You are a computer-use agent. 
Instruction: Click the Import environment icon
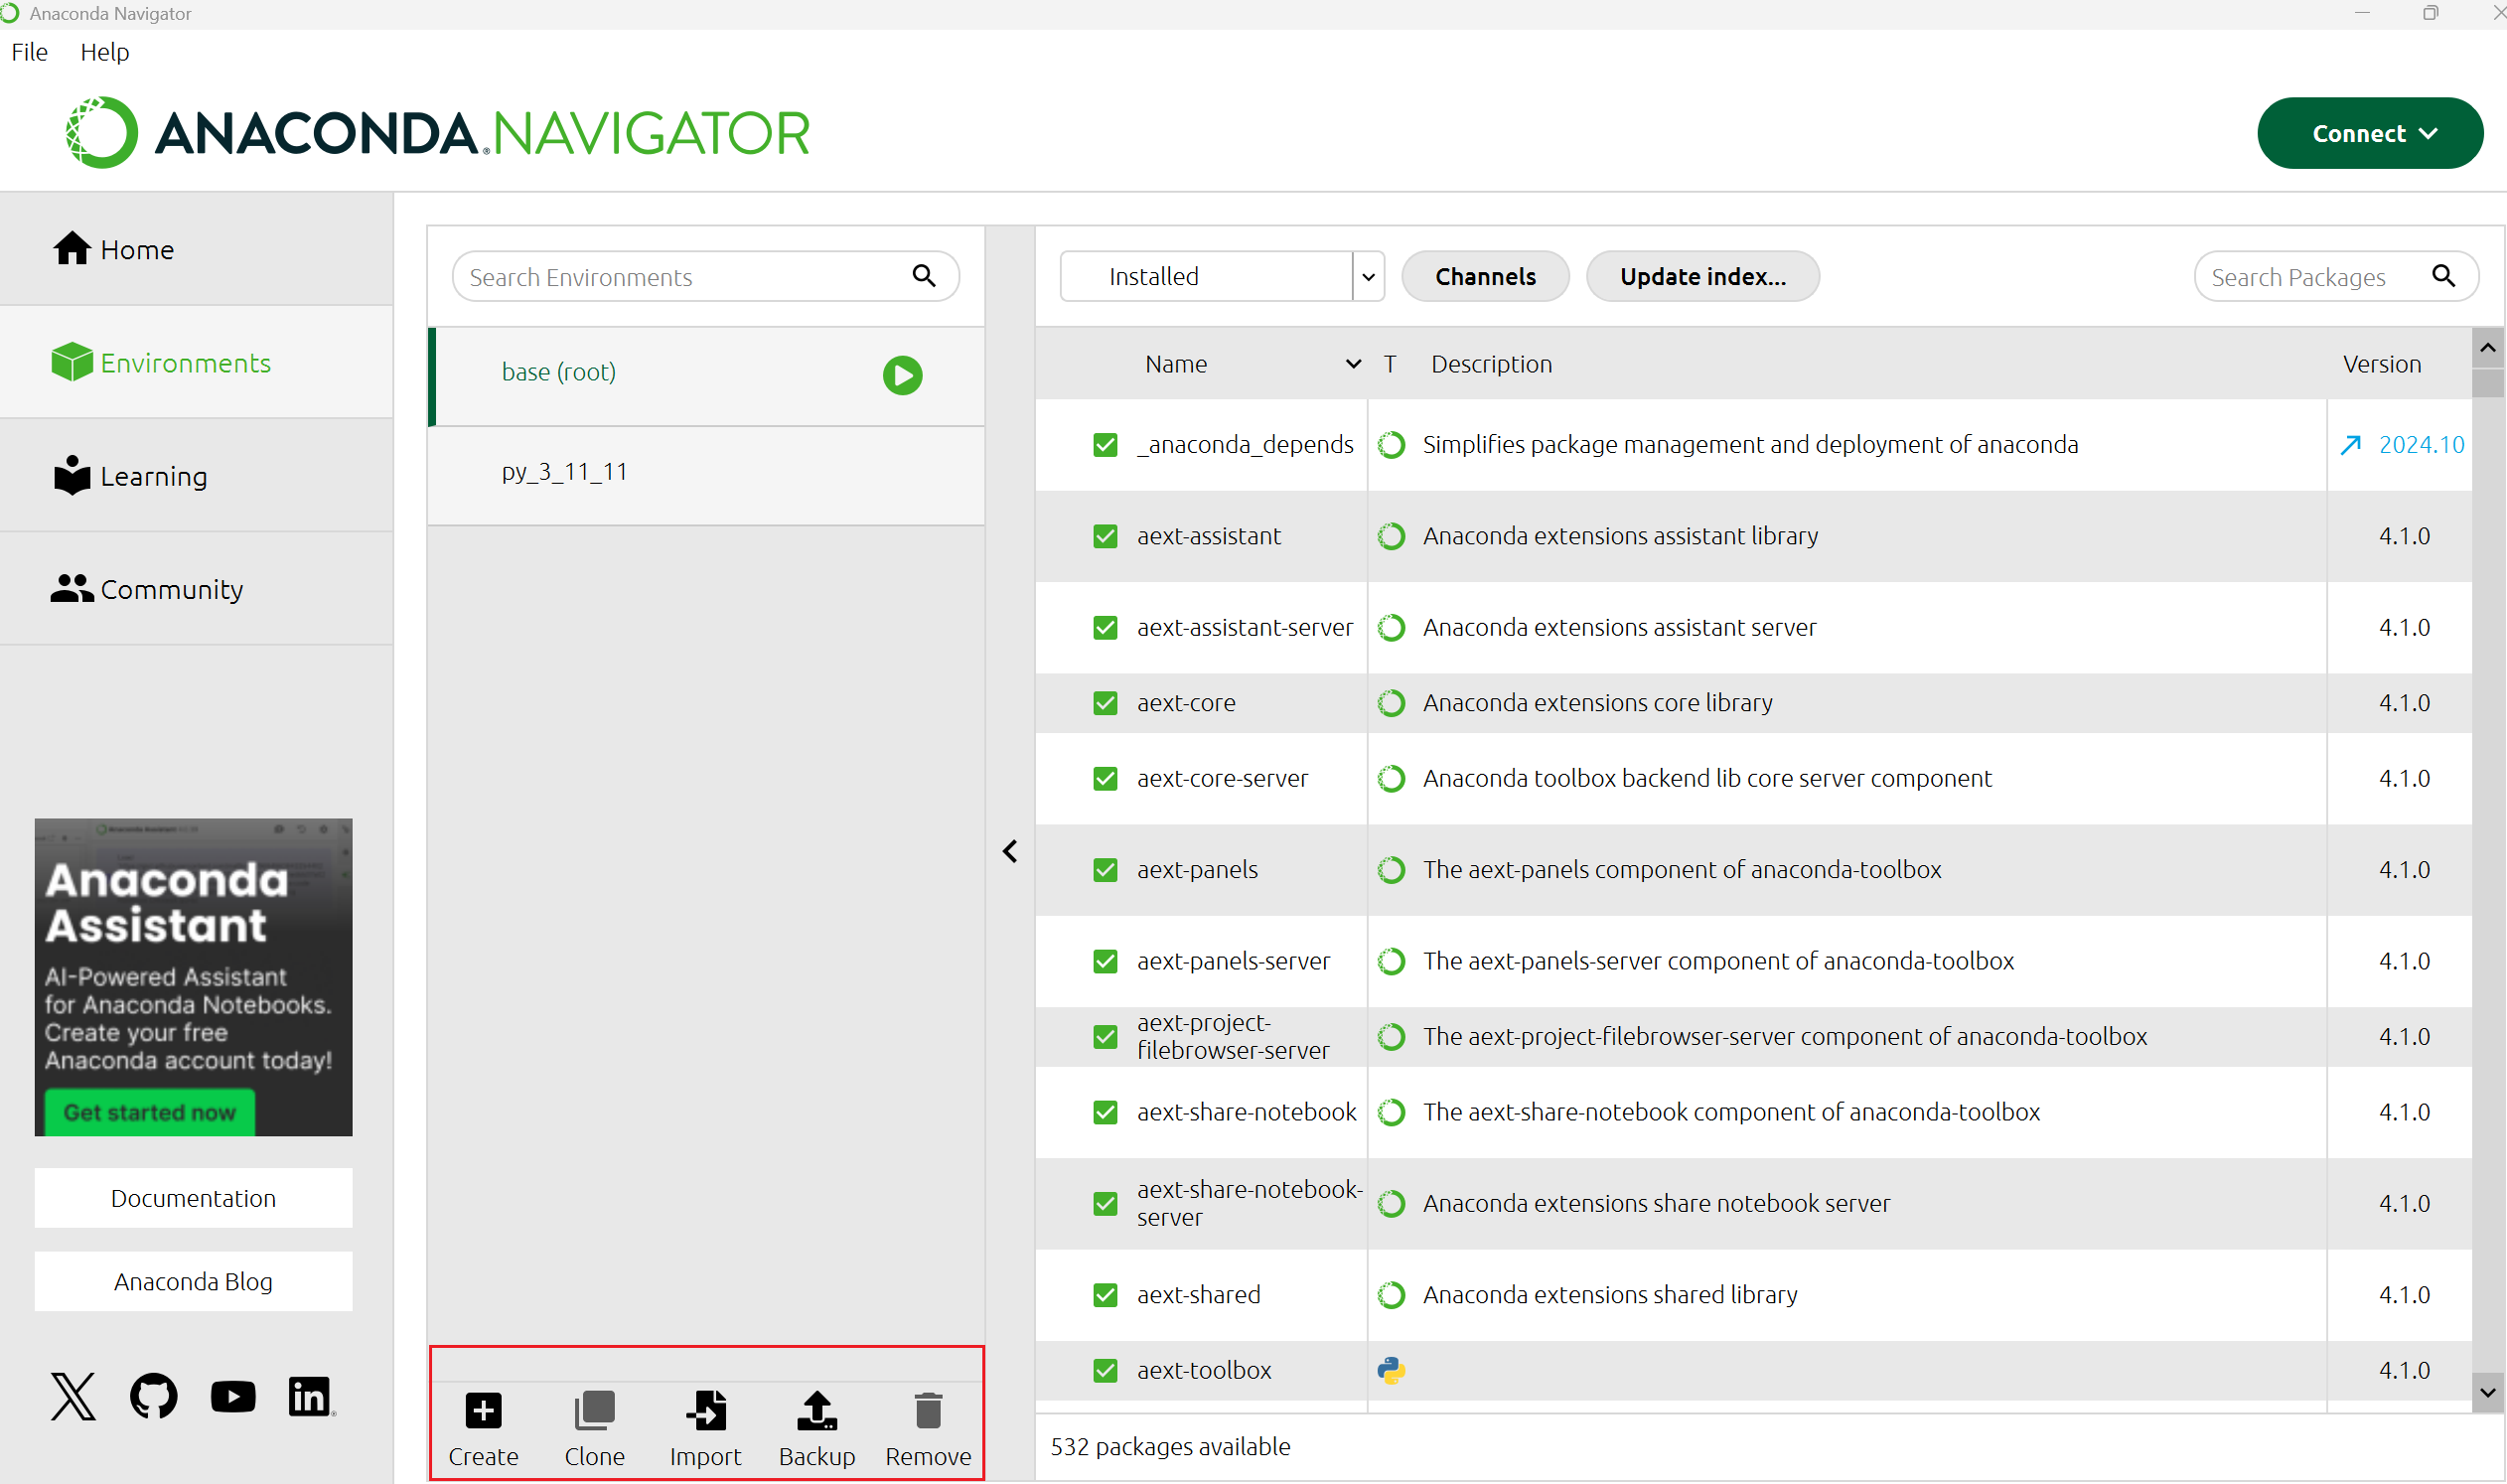point(705,1411)
